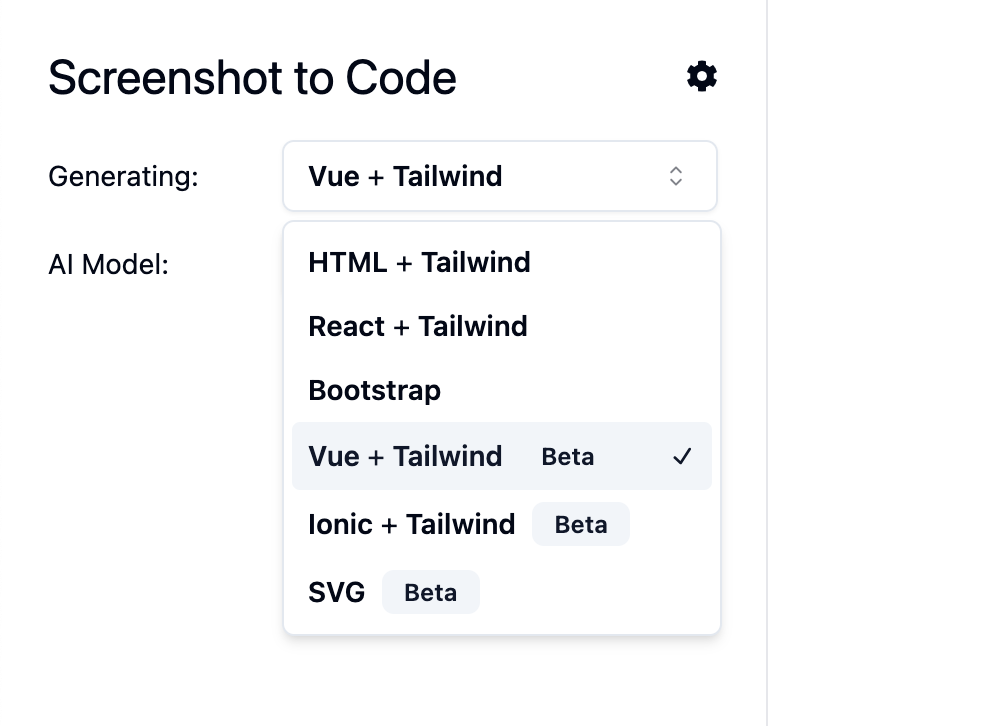Viewport: 1008px width, 726px height.
Task: Click the AI Model: label
Action: click(109, 264)
